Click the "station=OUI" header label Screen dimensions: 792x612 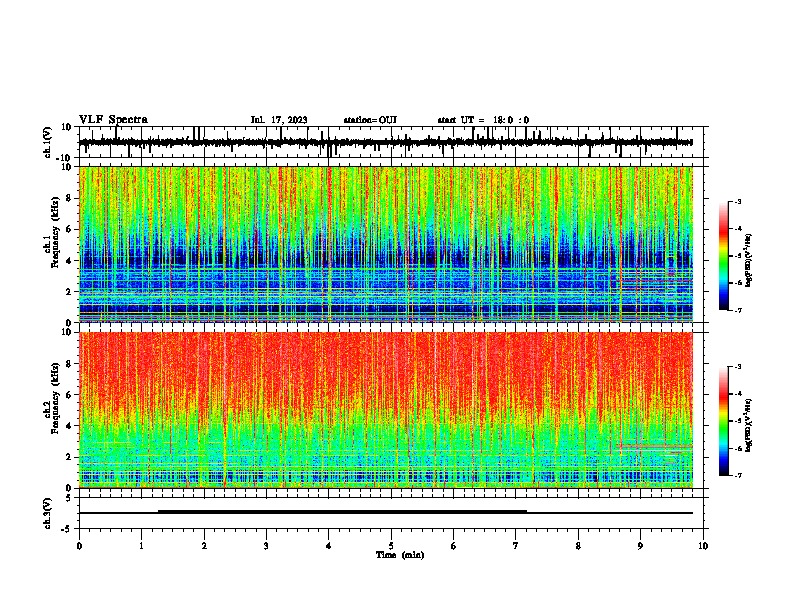(x=370, y=120)
